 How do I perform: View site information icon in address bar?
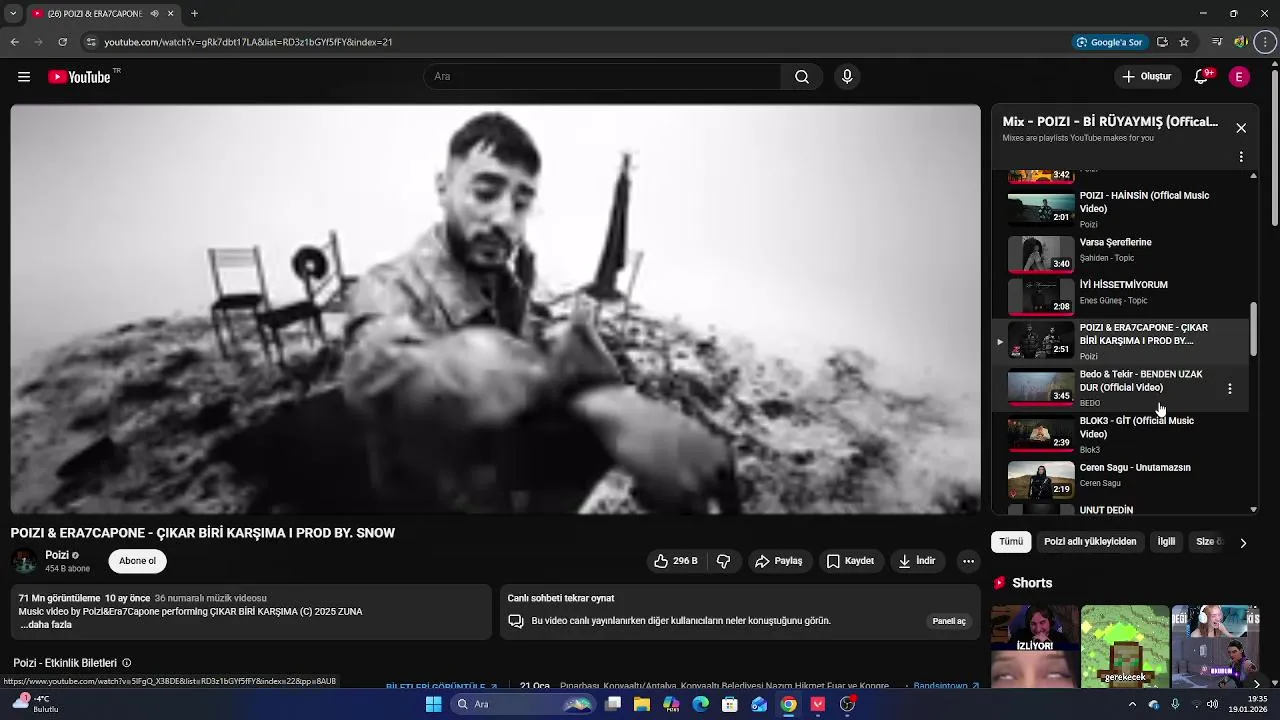[91, 42]
